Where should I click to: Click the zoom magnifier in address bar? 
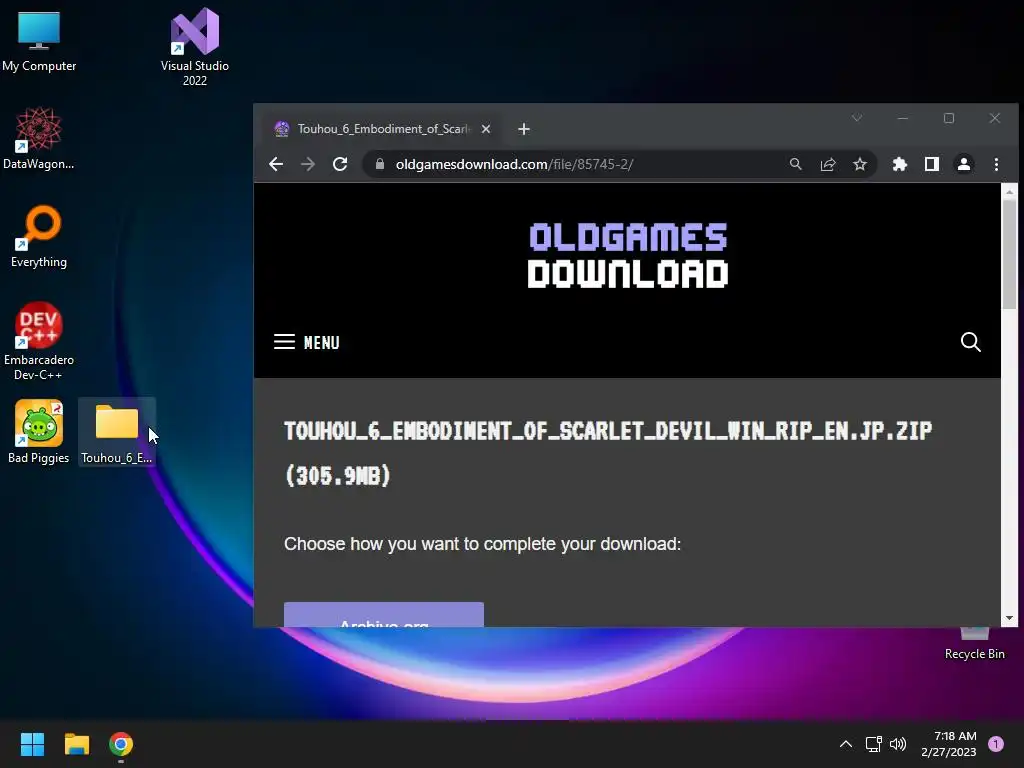point(795,164)
